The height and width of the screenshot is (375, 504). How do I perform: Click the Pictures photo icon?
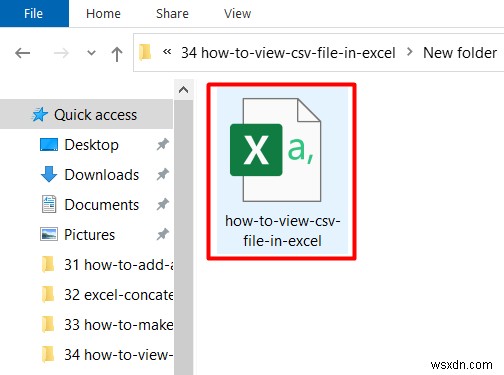49,234
